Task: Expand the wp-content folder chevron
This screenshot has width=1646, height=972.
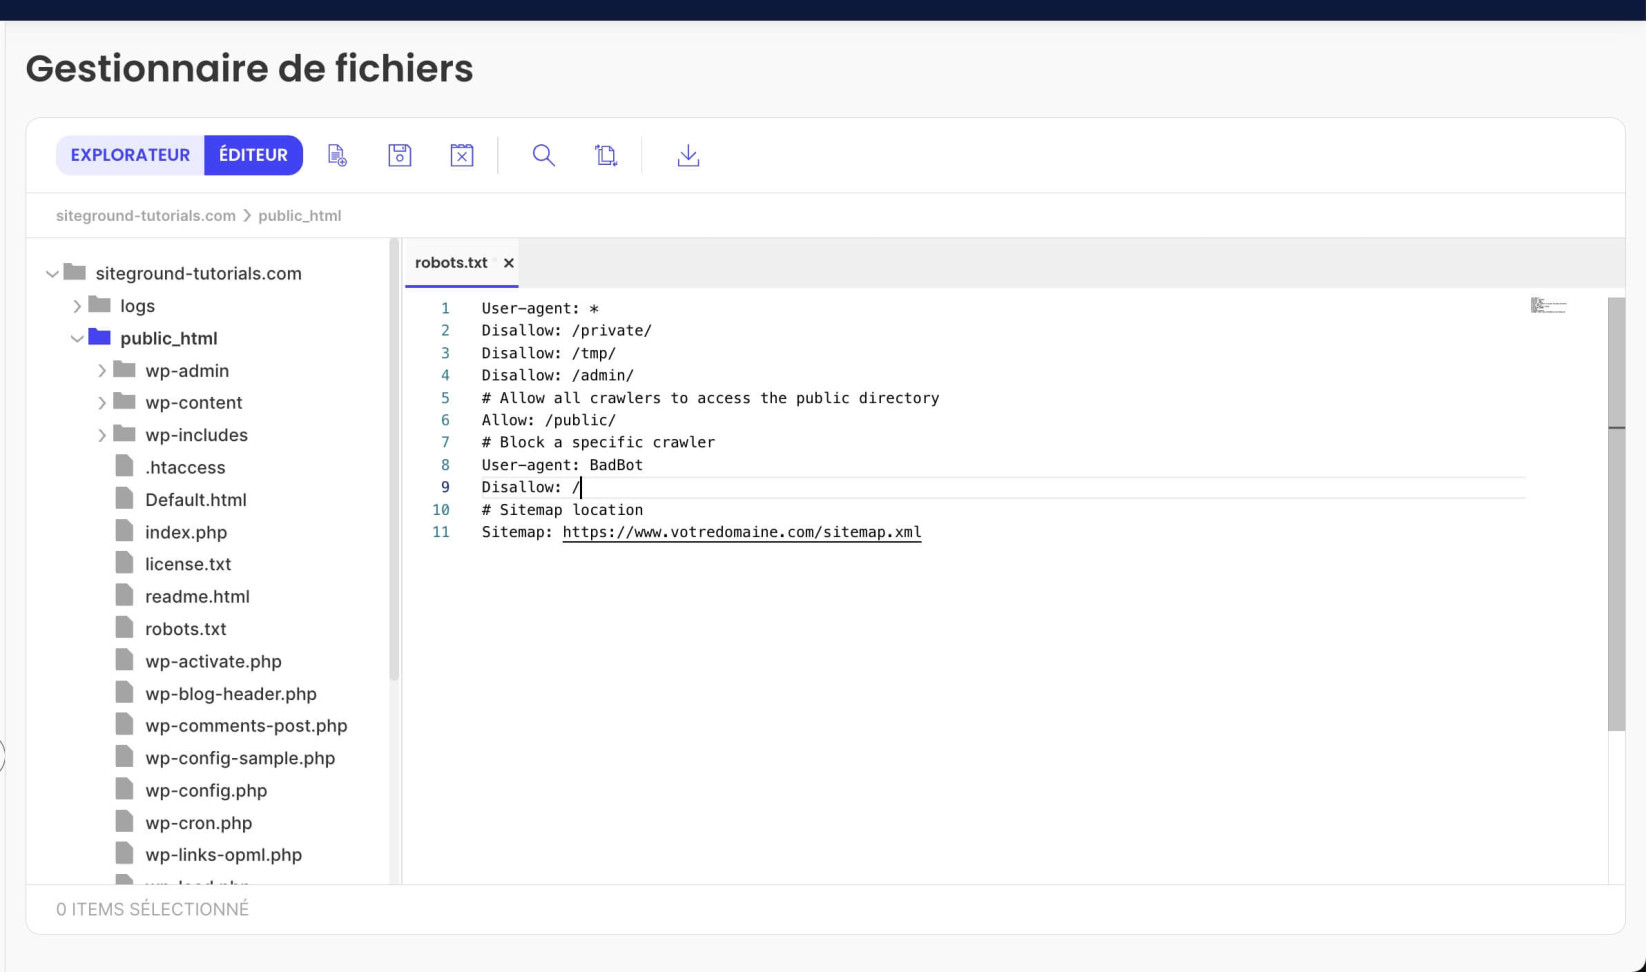Action: (x=102, y=403)
